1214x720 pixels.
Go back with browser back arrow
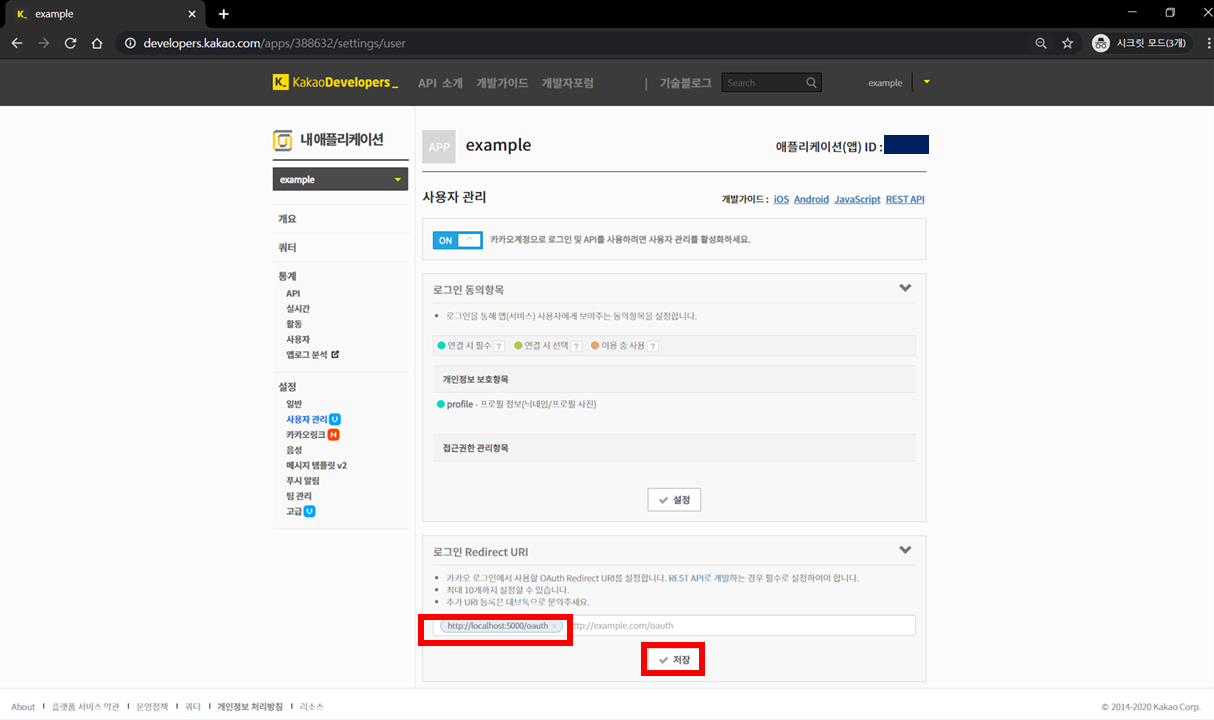click(16, 43)
